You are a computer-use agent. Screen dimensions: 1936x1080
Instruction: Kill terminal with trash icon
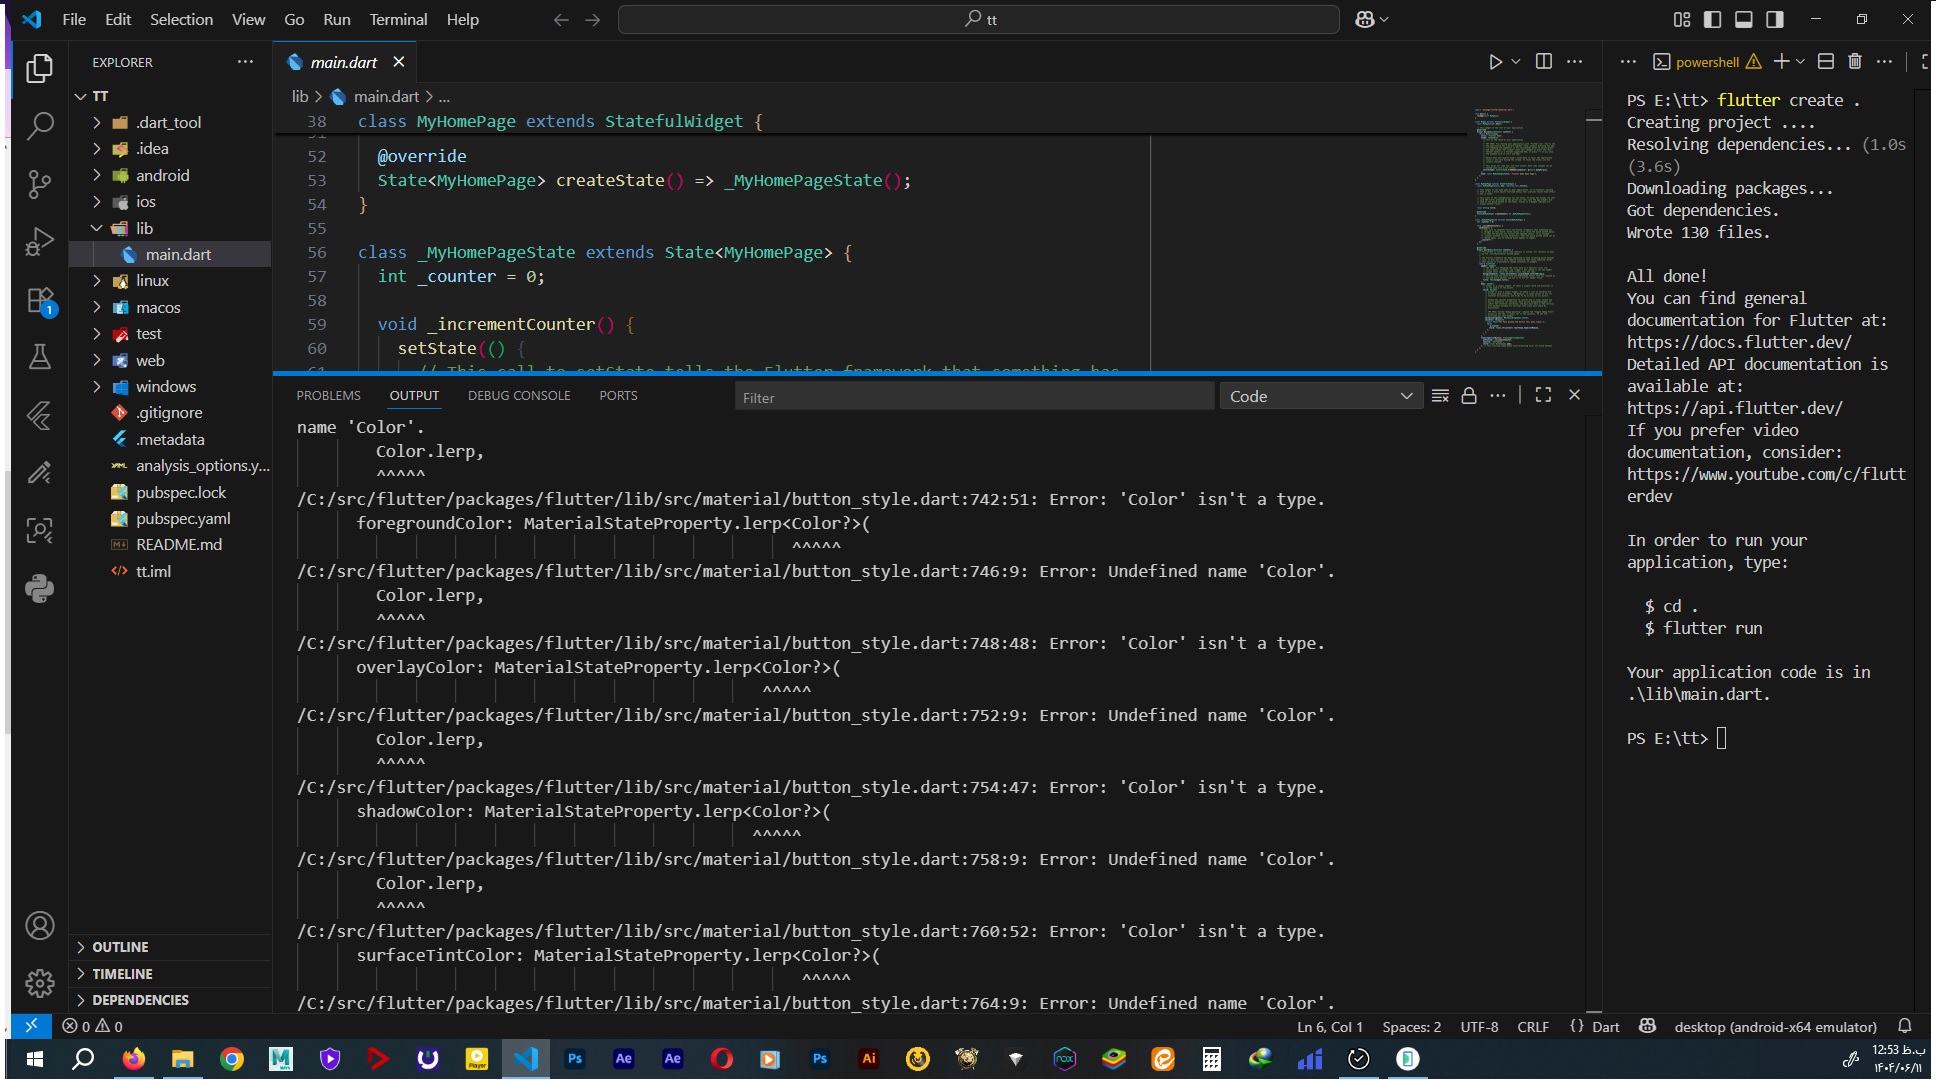[x=1855, y=62]
